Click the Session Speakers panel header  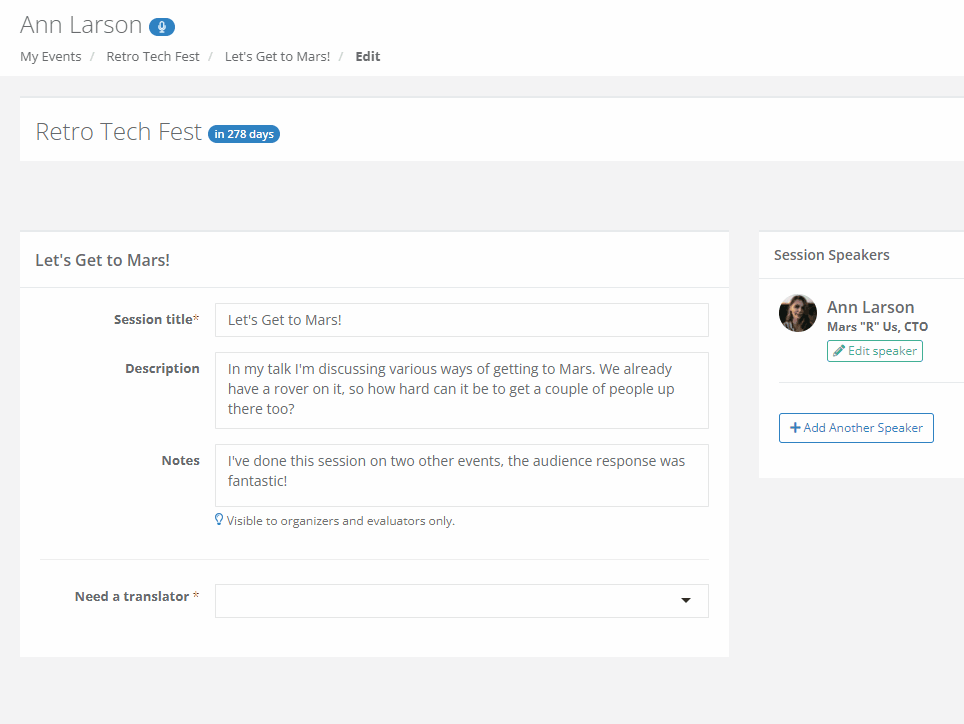[x=831, y=255]
